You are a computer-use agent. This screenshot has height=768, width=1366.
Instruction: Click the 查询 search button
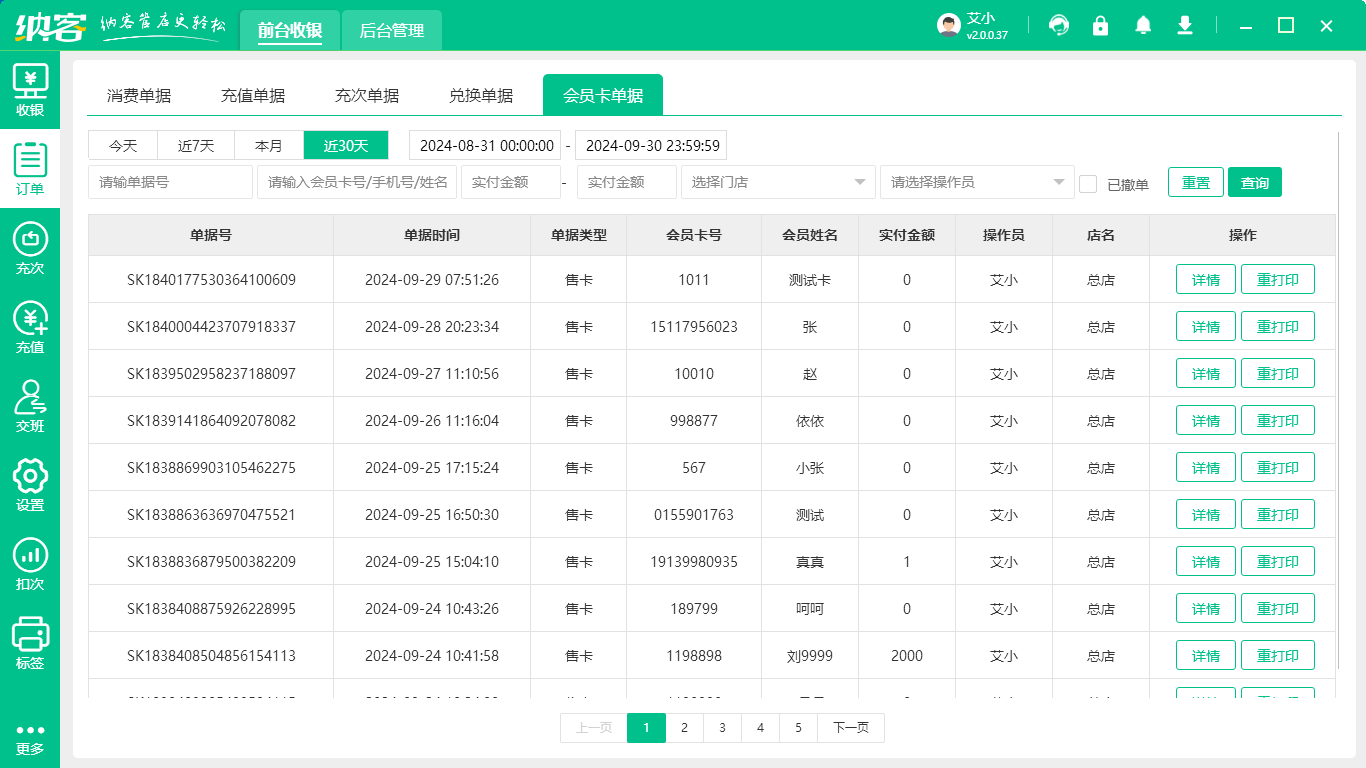click(1254, 182)
